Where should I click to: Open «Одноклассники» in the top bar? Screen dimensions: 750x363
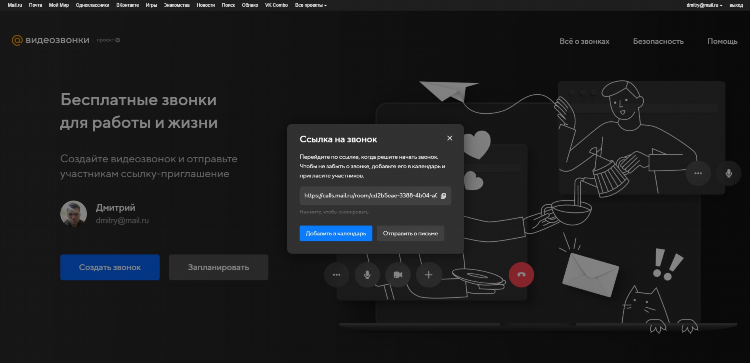(x=92, y=5)
